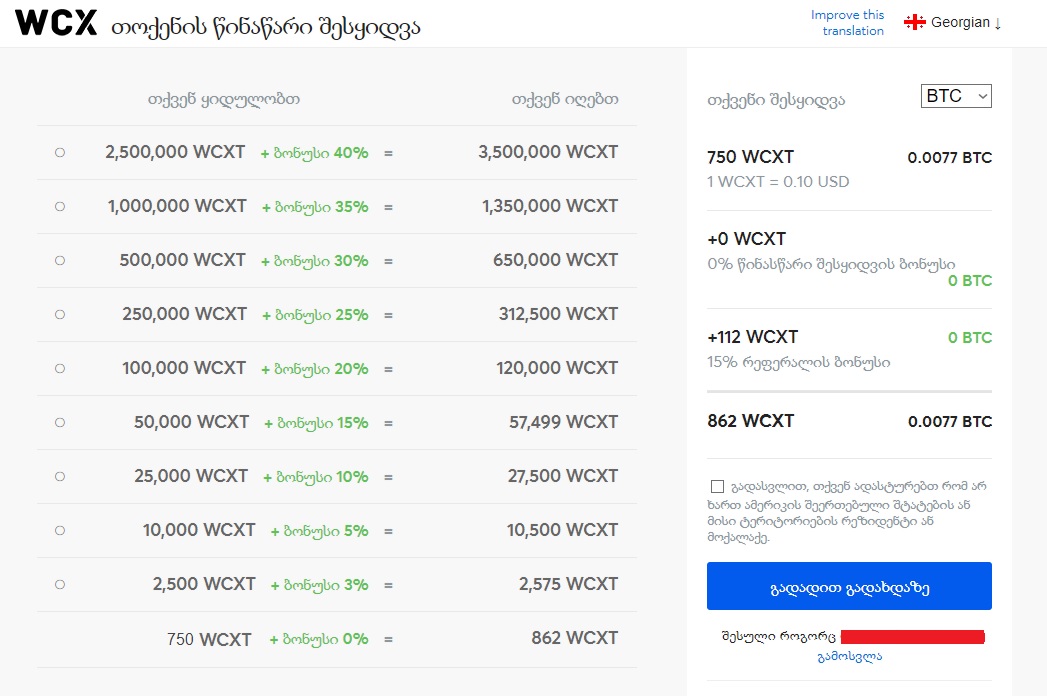Click the 862 WCXT total in purchase panel
Image resolution: width=1047 pixels, height=700 pixels.
[751, 421]
